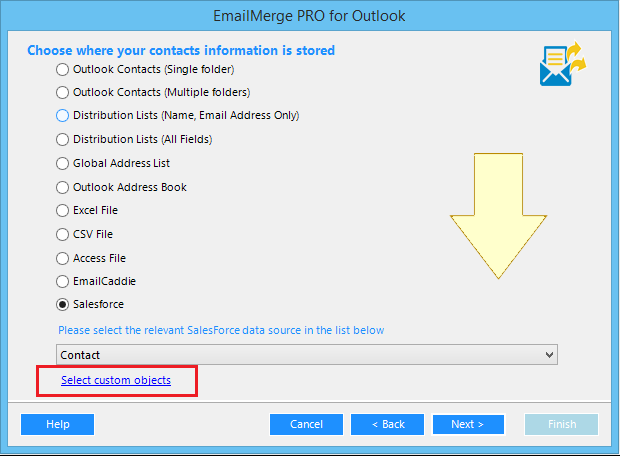The width and height of the screenshot is (620, 456).
Task: Click the Cancel button
Action: tap(306, 424)
